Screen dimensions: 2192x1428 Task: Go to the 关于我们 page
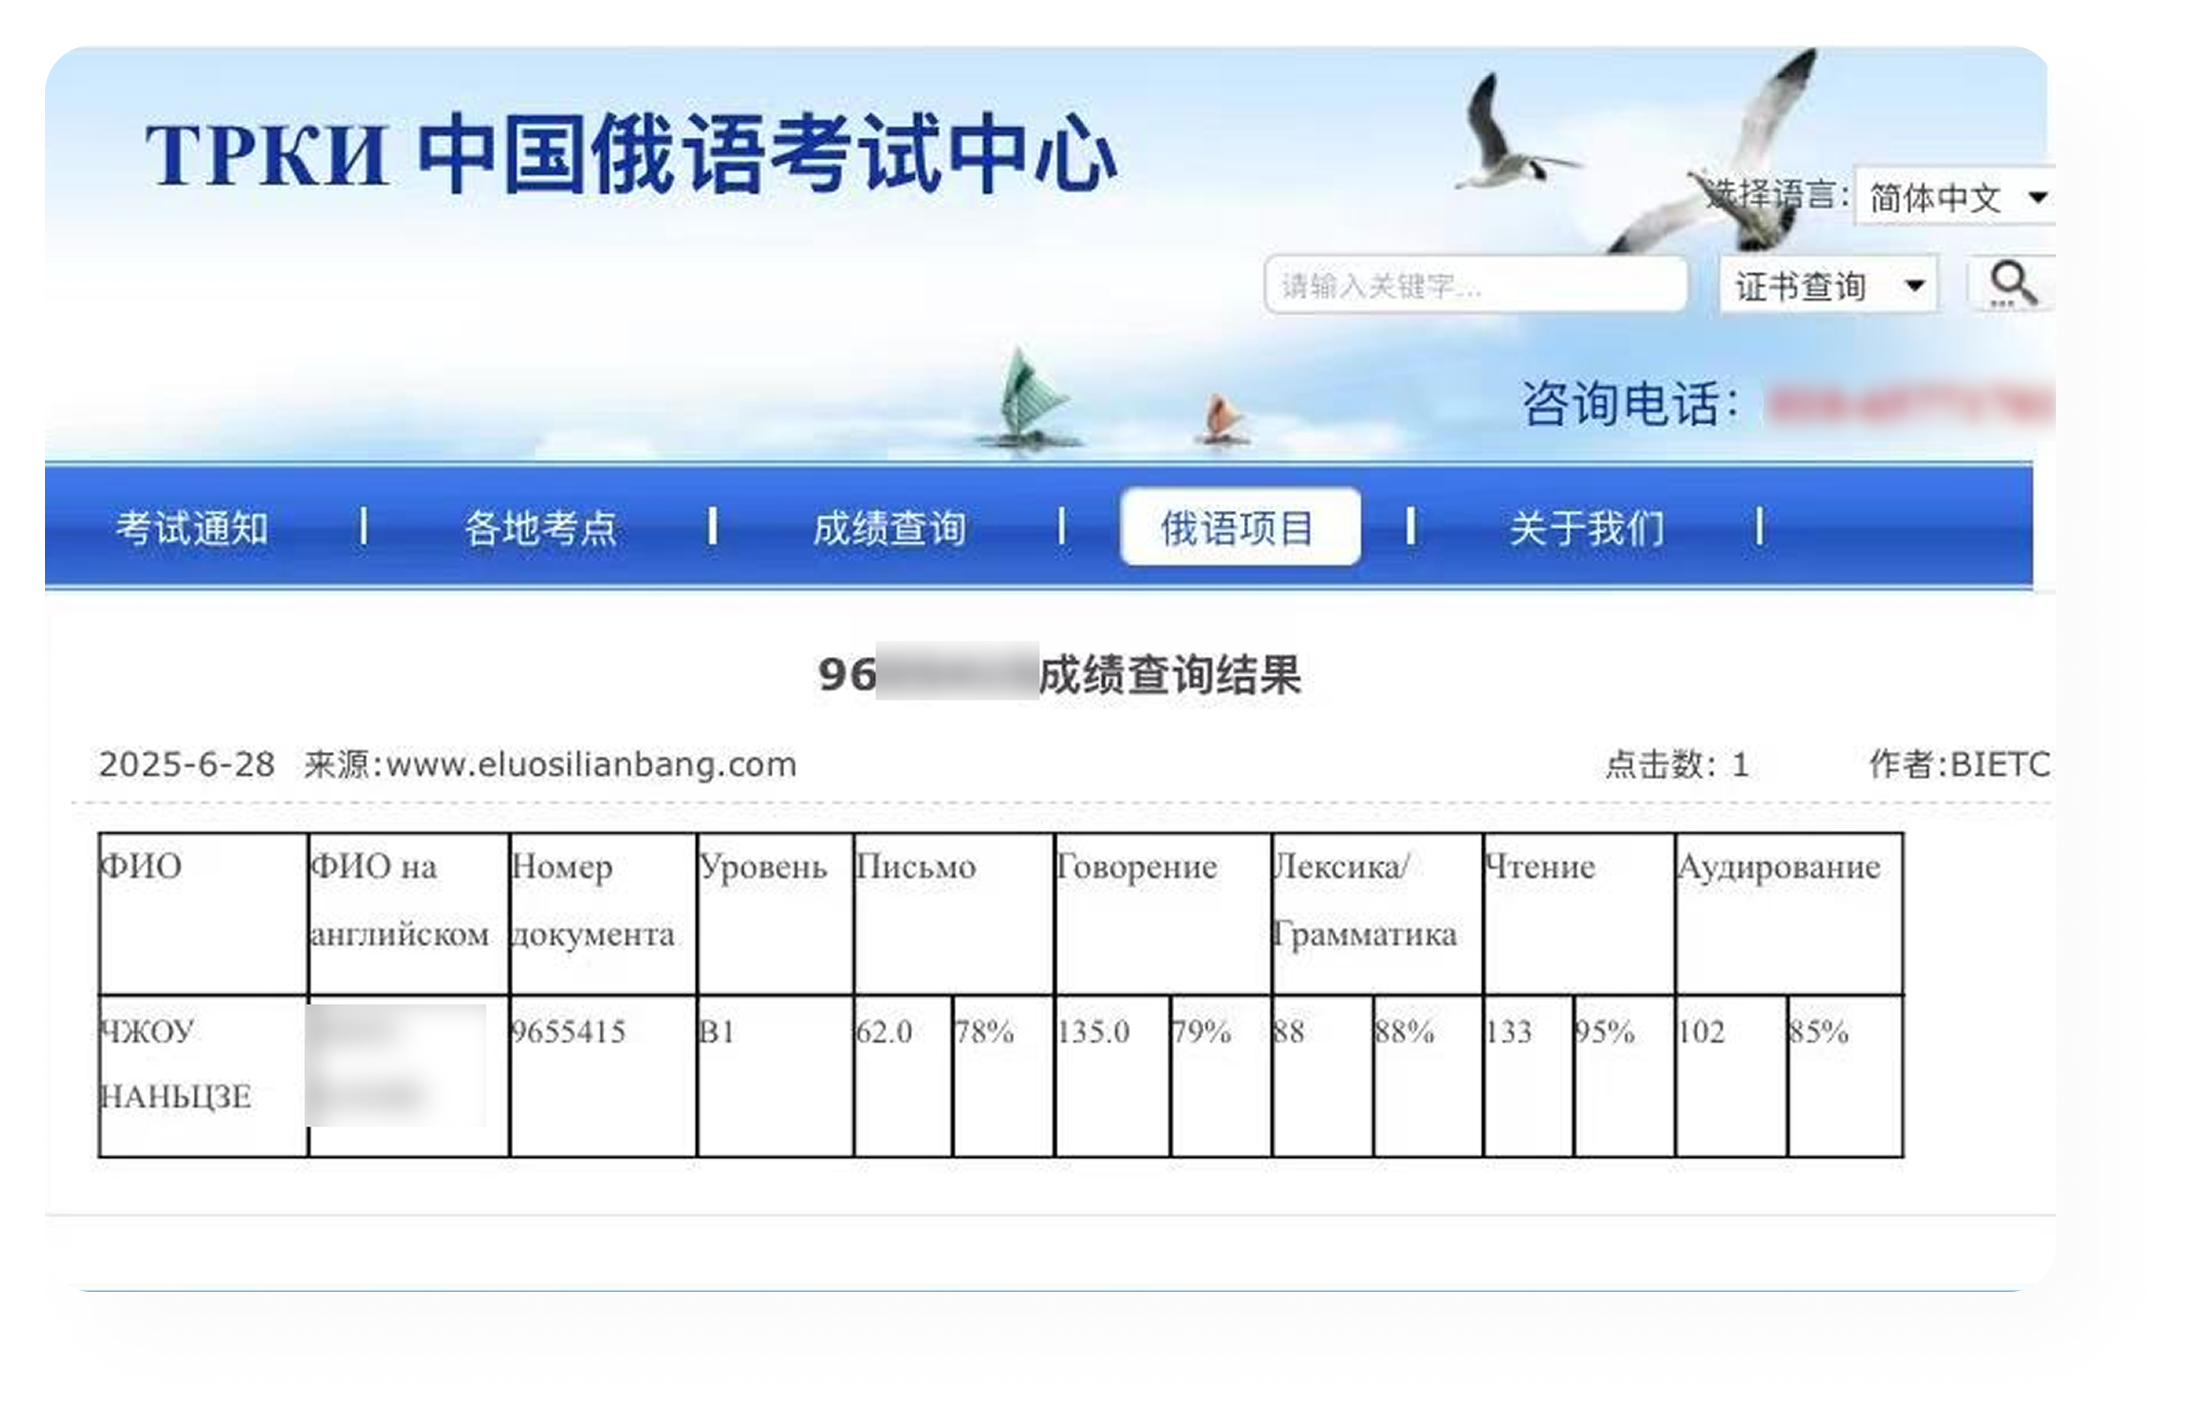(x=1588, y=528)
